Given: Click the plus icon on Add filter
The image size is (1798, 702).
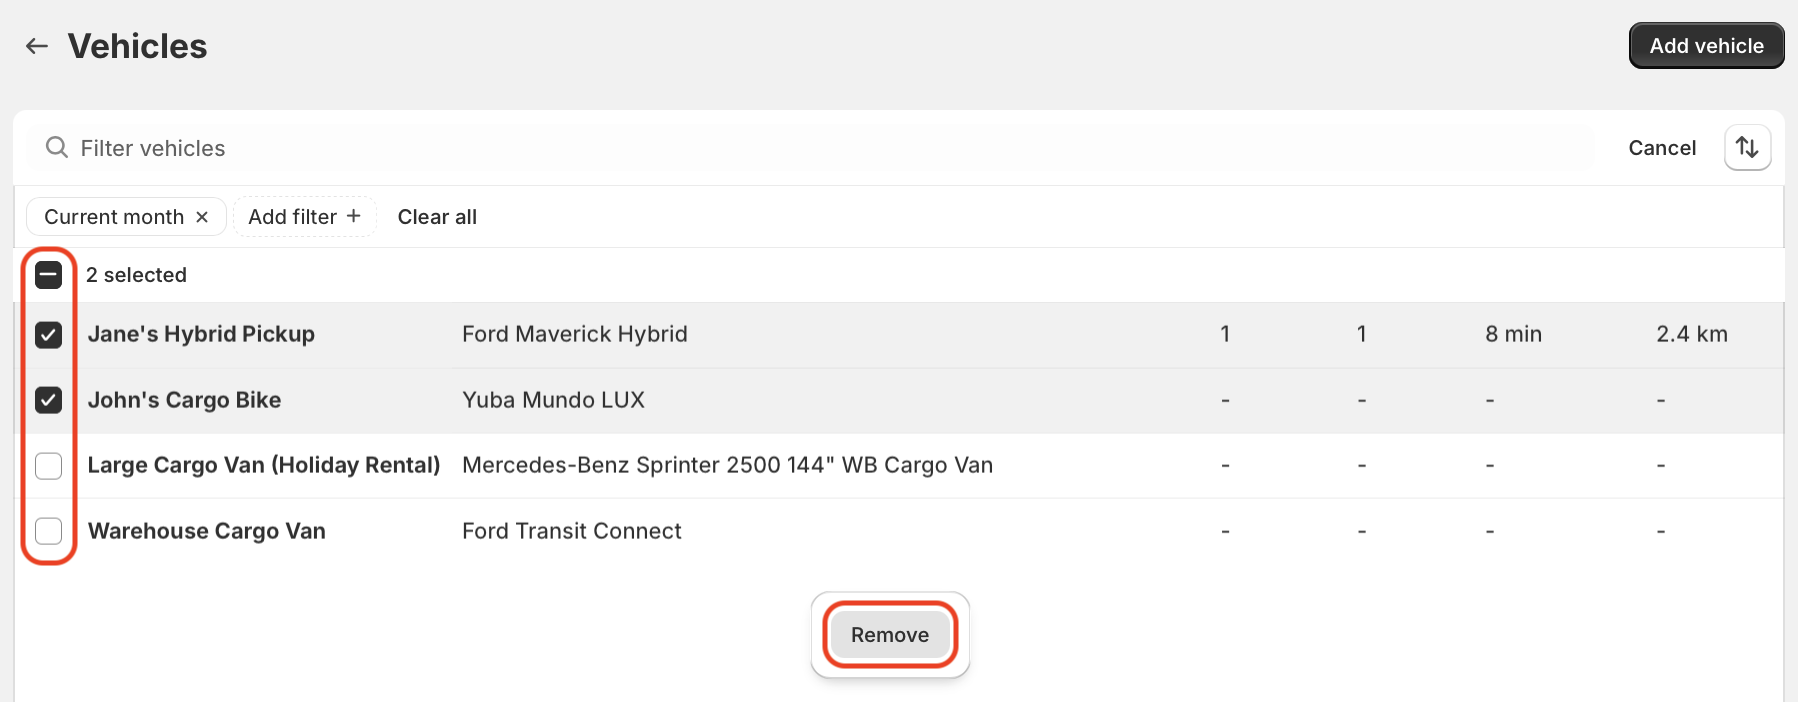Looking at the screenshot, I should point(353,216).
